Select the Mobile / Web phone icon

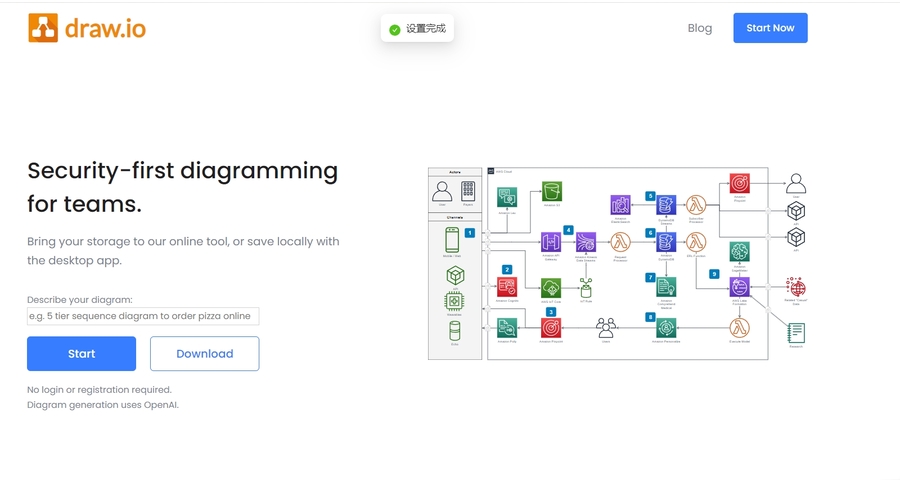(452, 240)
